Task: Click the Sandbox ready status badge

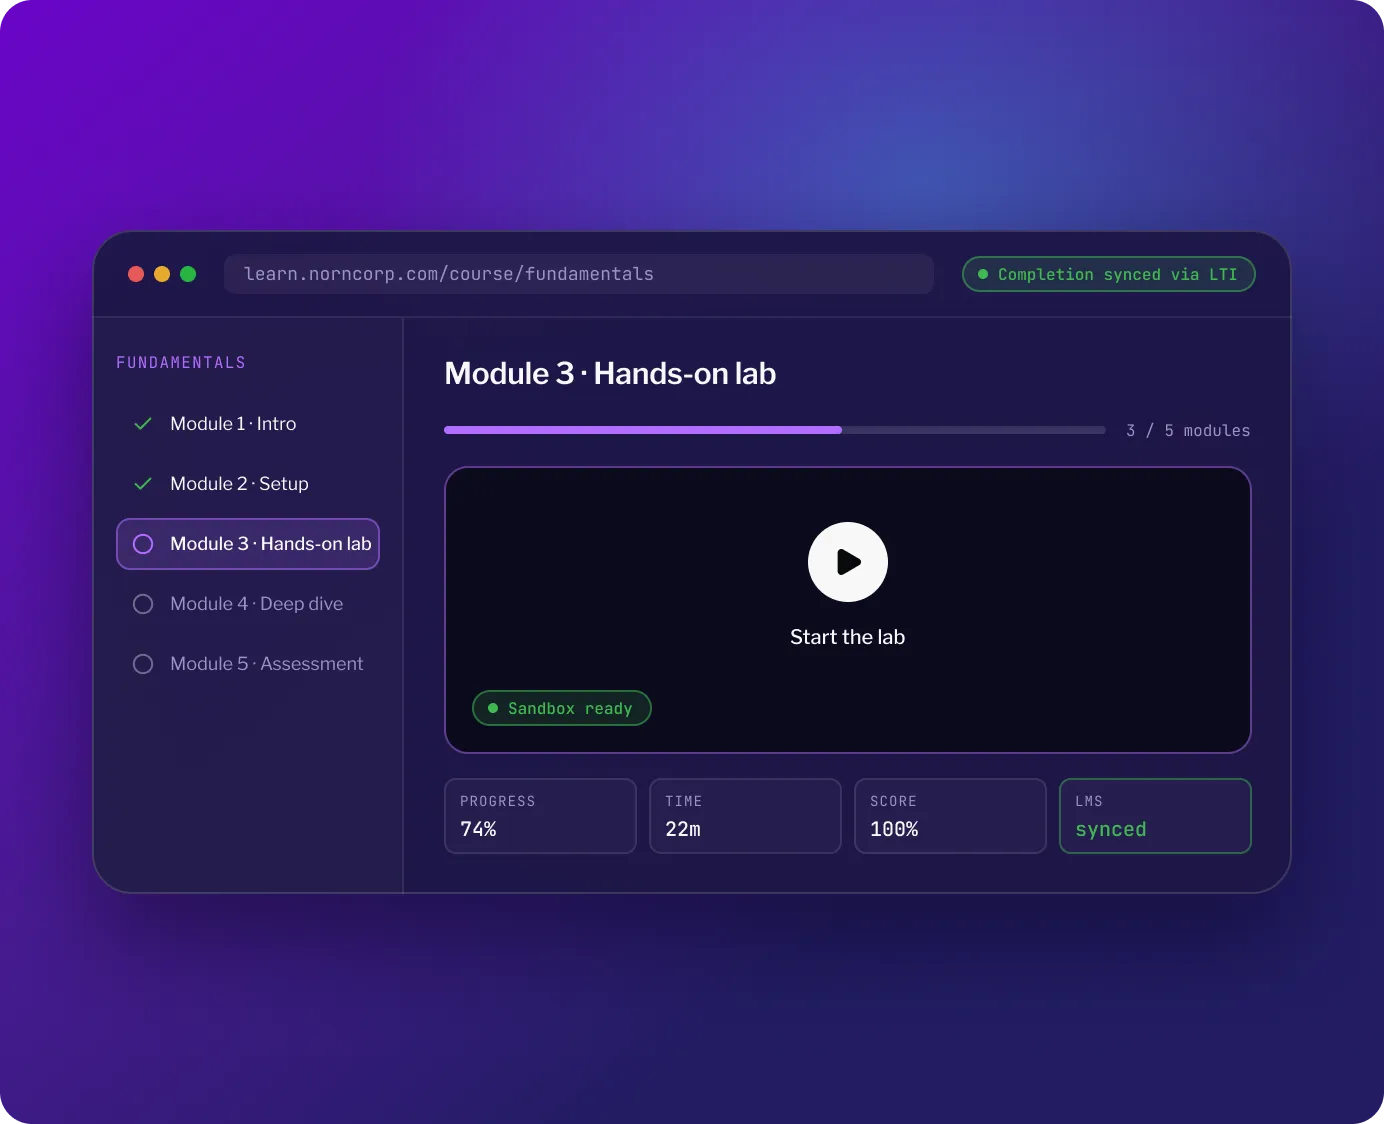Action: pos(561,708)
